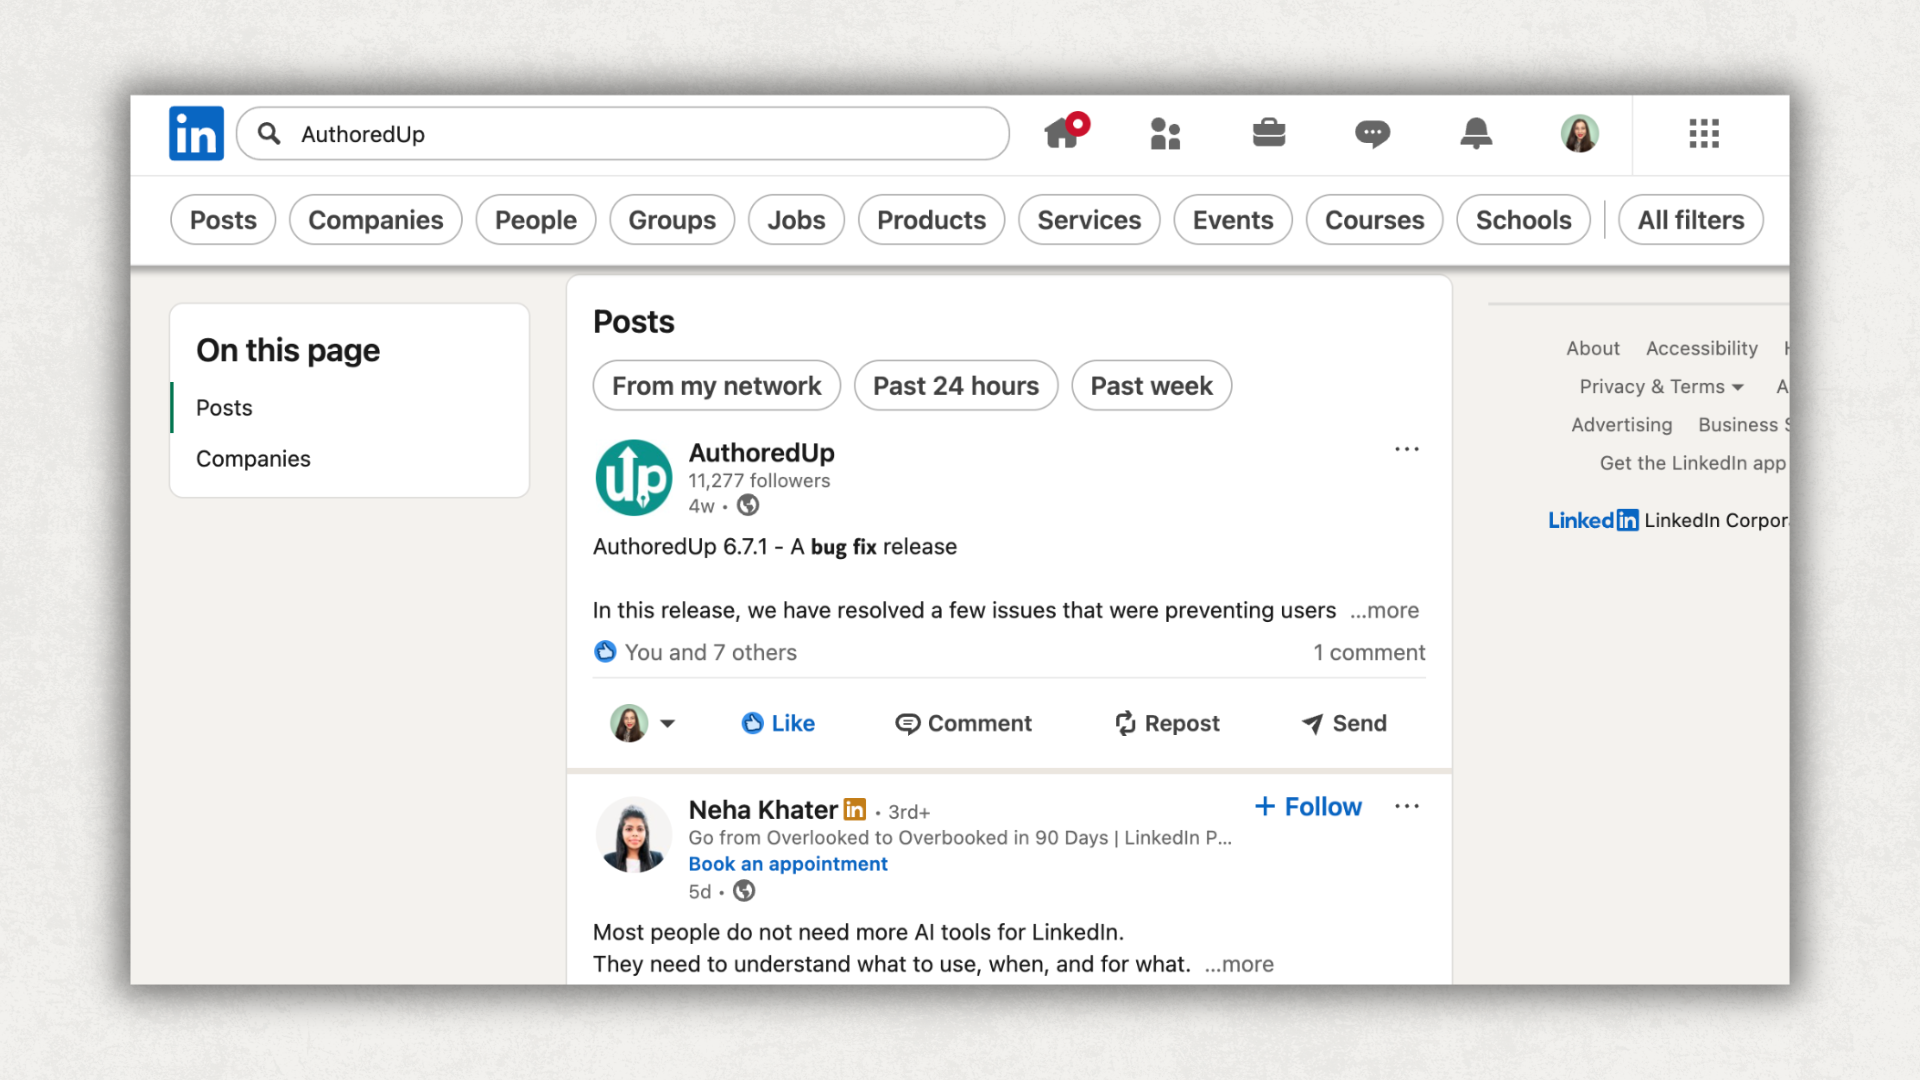Click the LinkedIn premium badge next to Neha Khater
This screenshot has width=1920, height=1080.
click(x=855, y=809)
